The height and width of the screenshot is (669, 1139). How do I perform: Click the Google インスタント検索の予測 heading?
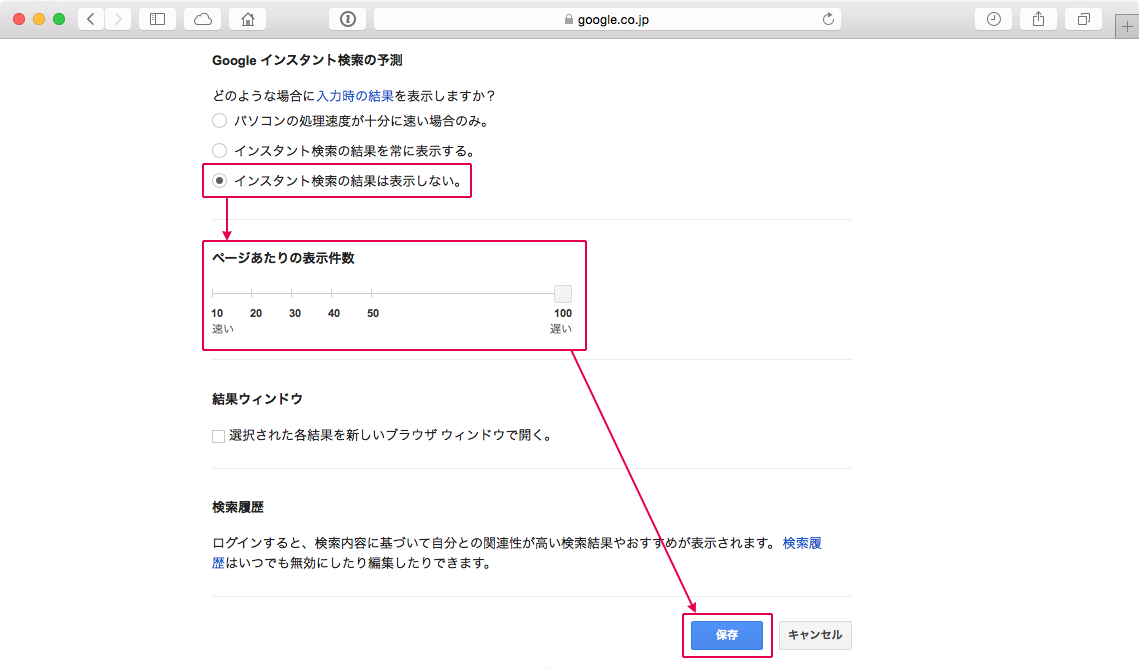[x=307, y=60]
